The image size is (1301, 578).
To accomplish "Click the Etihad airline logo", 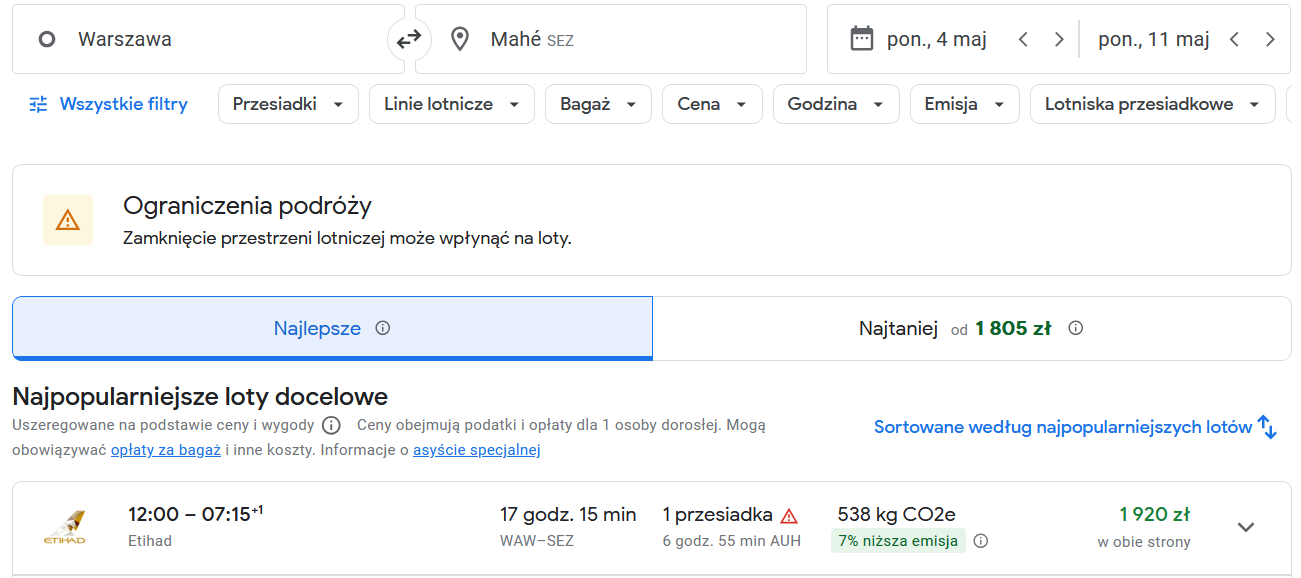I will [x=64, y=528].
